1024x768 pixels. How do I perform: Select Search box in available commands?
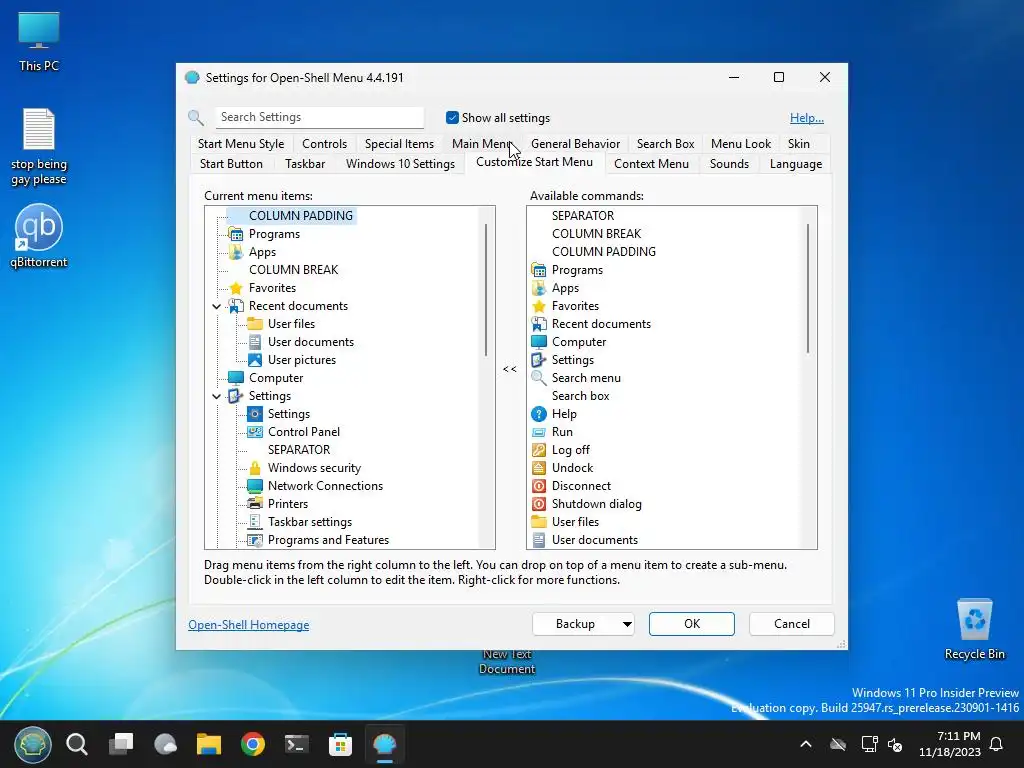coord(581,396)
